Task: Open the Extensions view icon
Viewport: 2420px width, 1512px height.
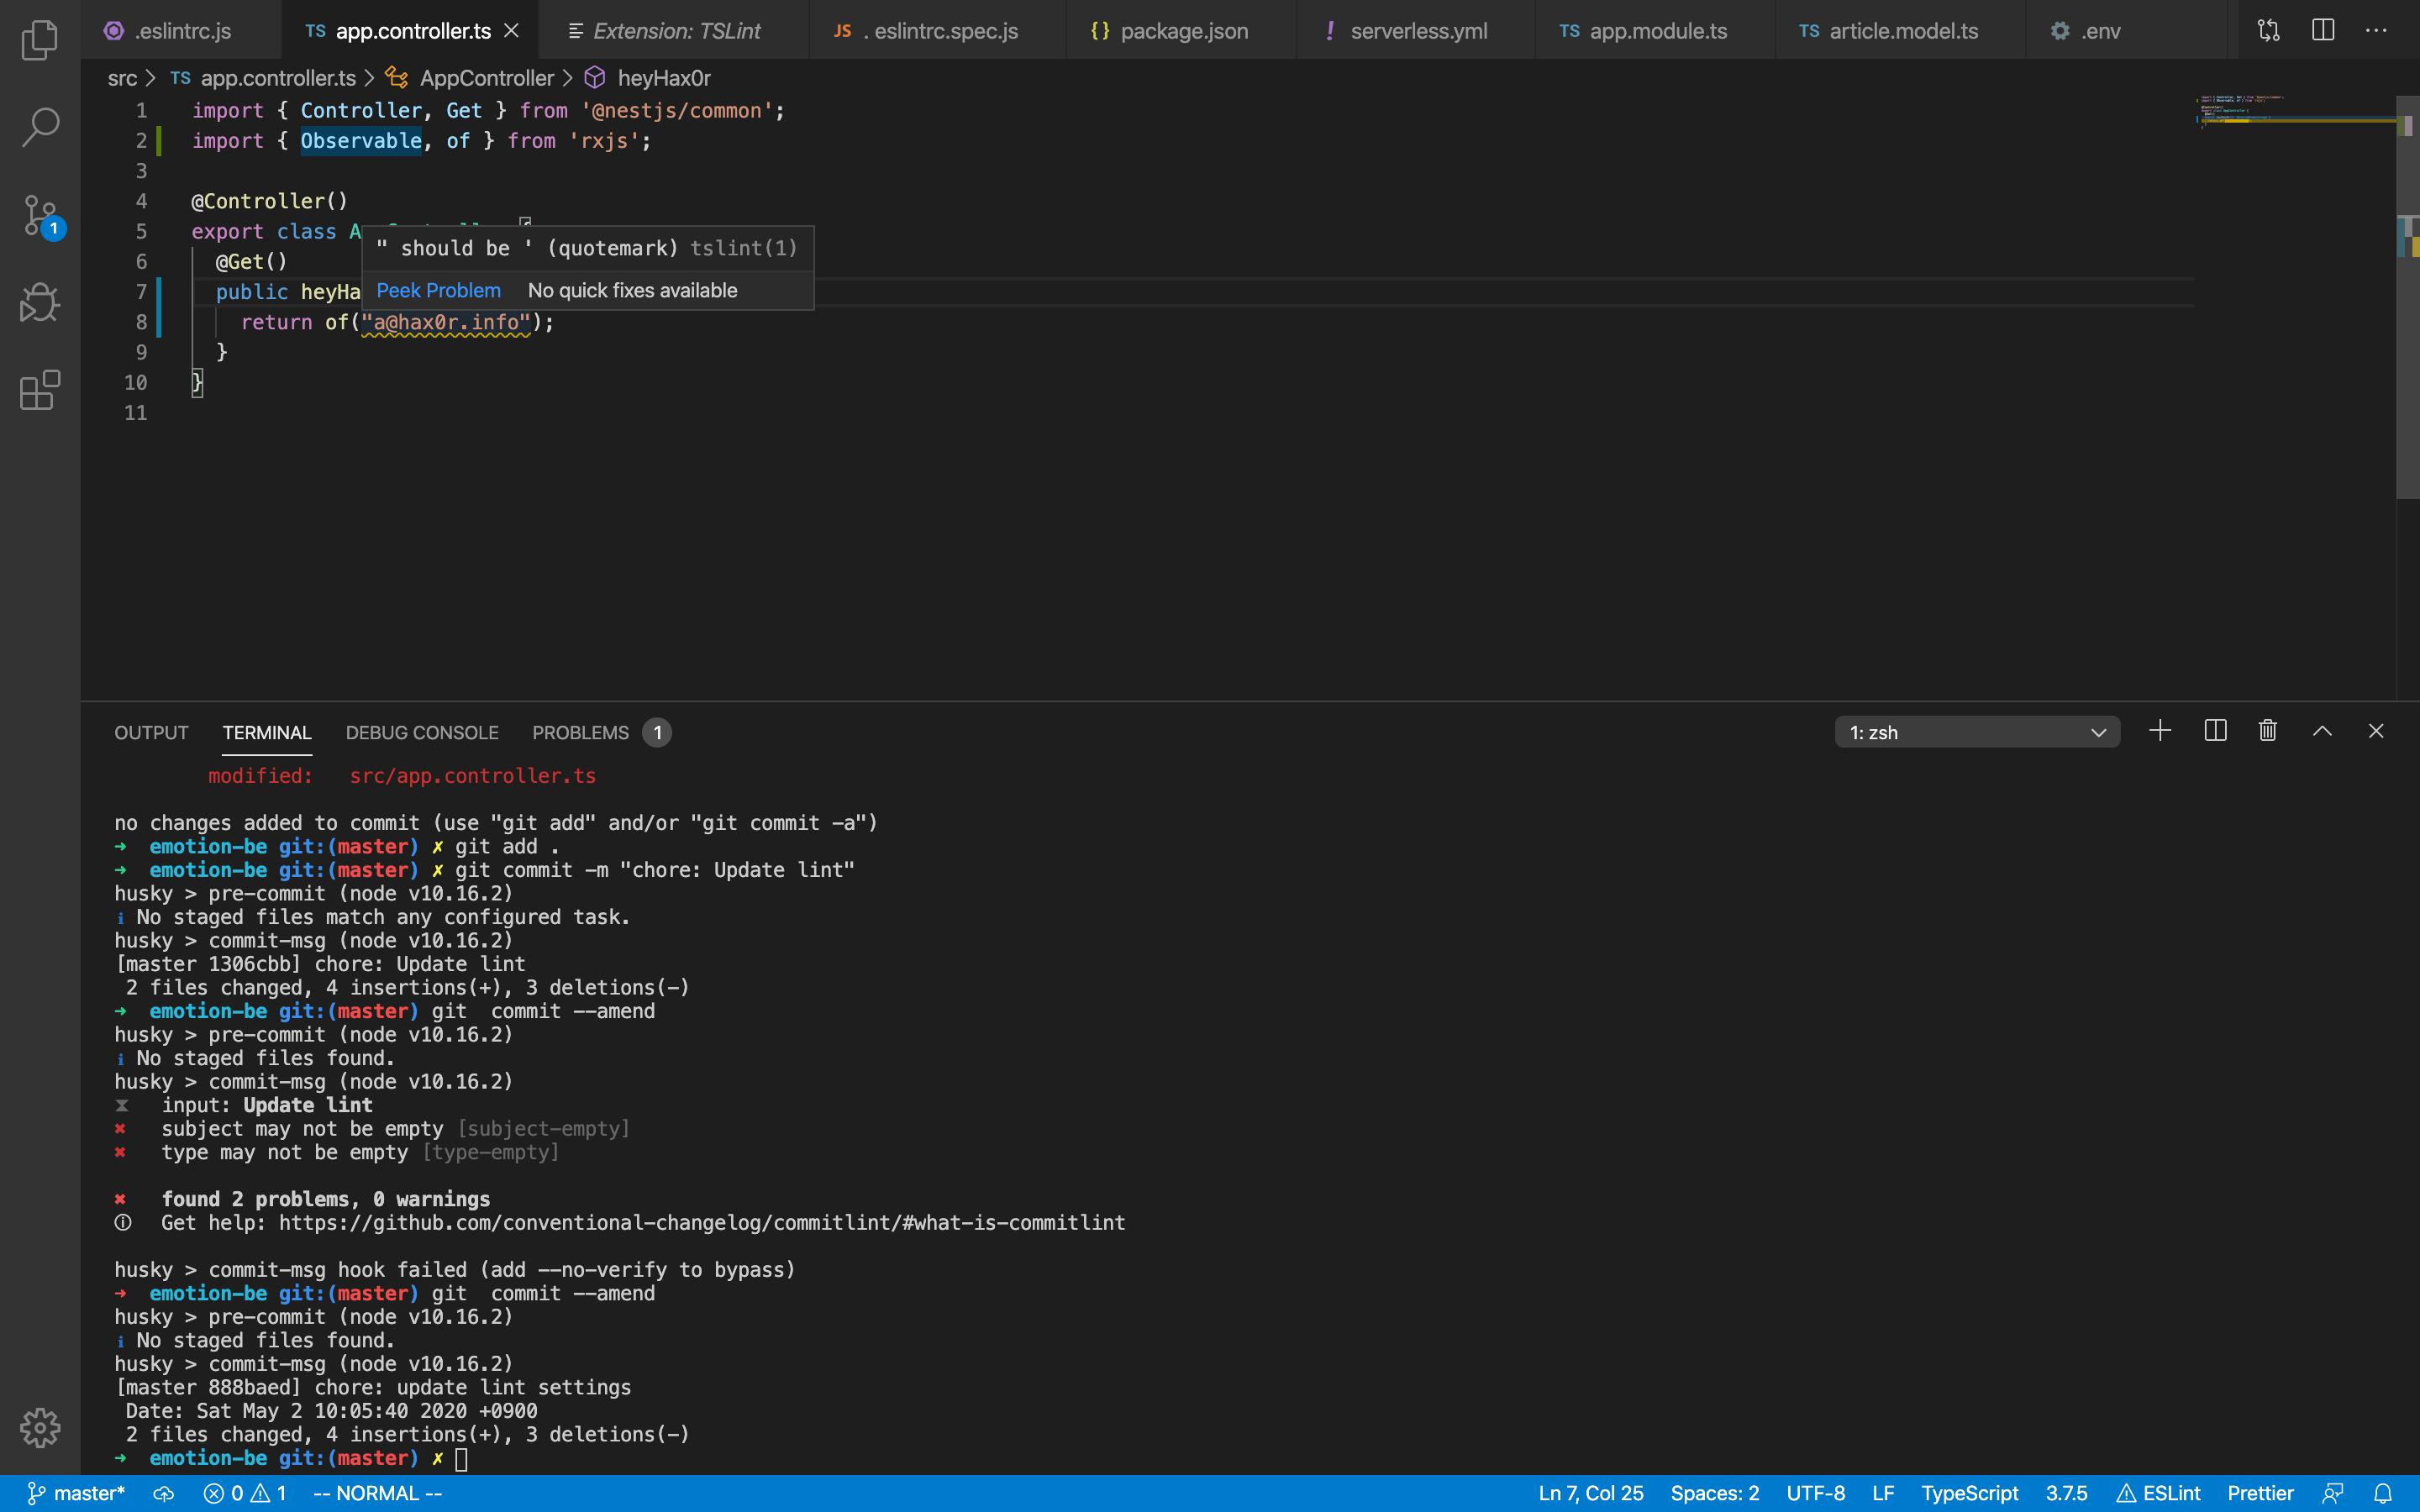Action: point(40,390)
